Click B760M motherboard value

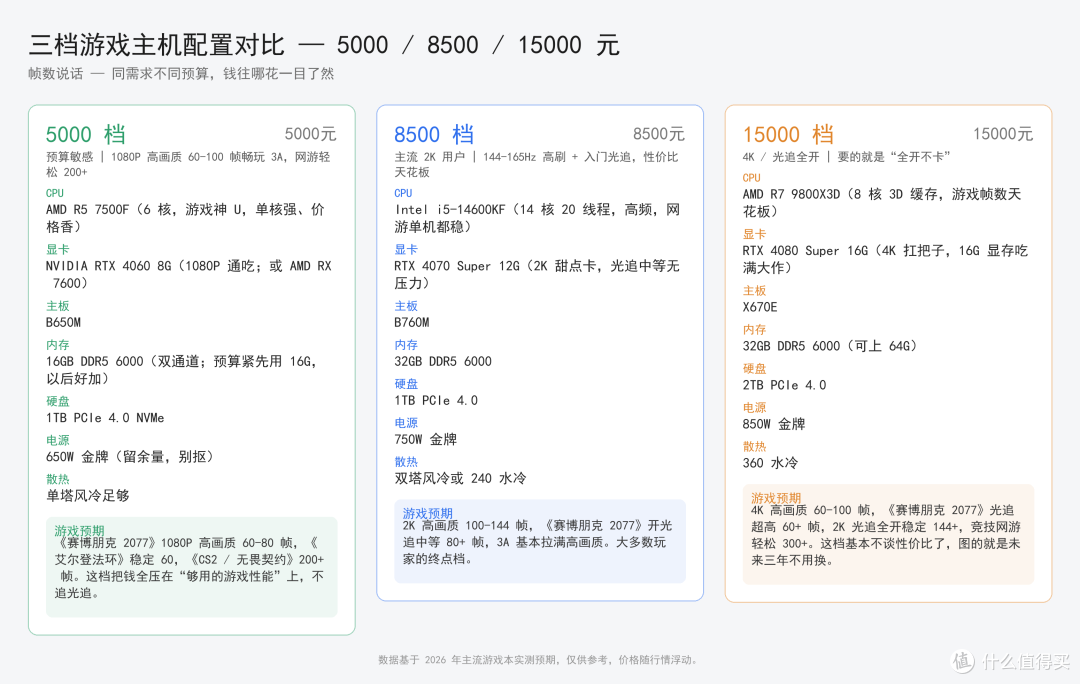[x=412, y=322]
